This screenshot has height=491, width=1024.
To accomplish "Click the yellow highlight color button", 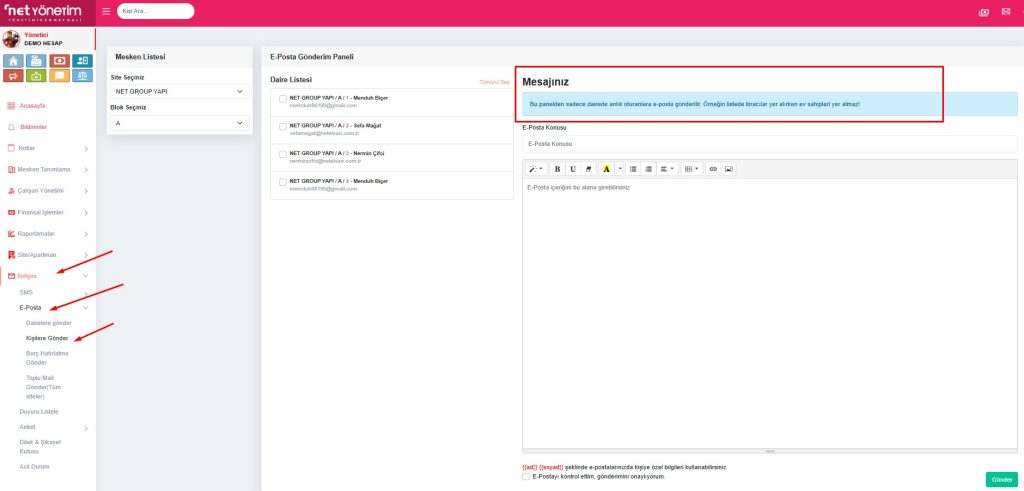I will (606, 169).
